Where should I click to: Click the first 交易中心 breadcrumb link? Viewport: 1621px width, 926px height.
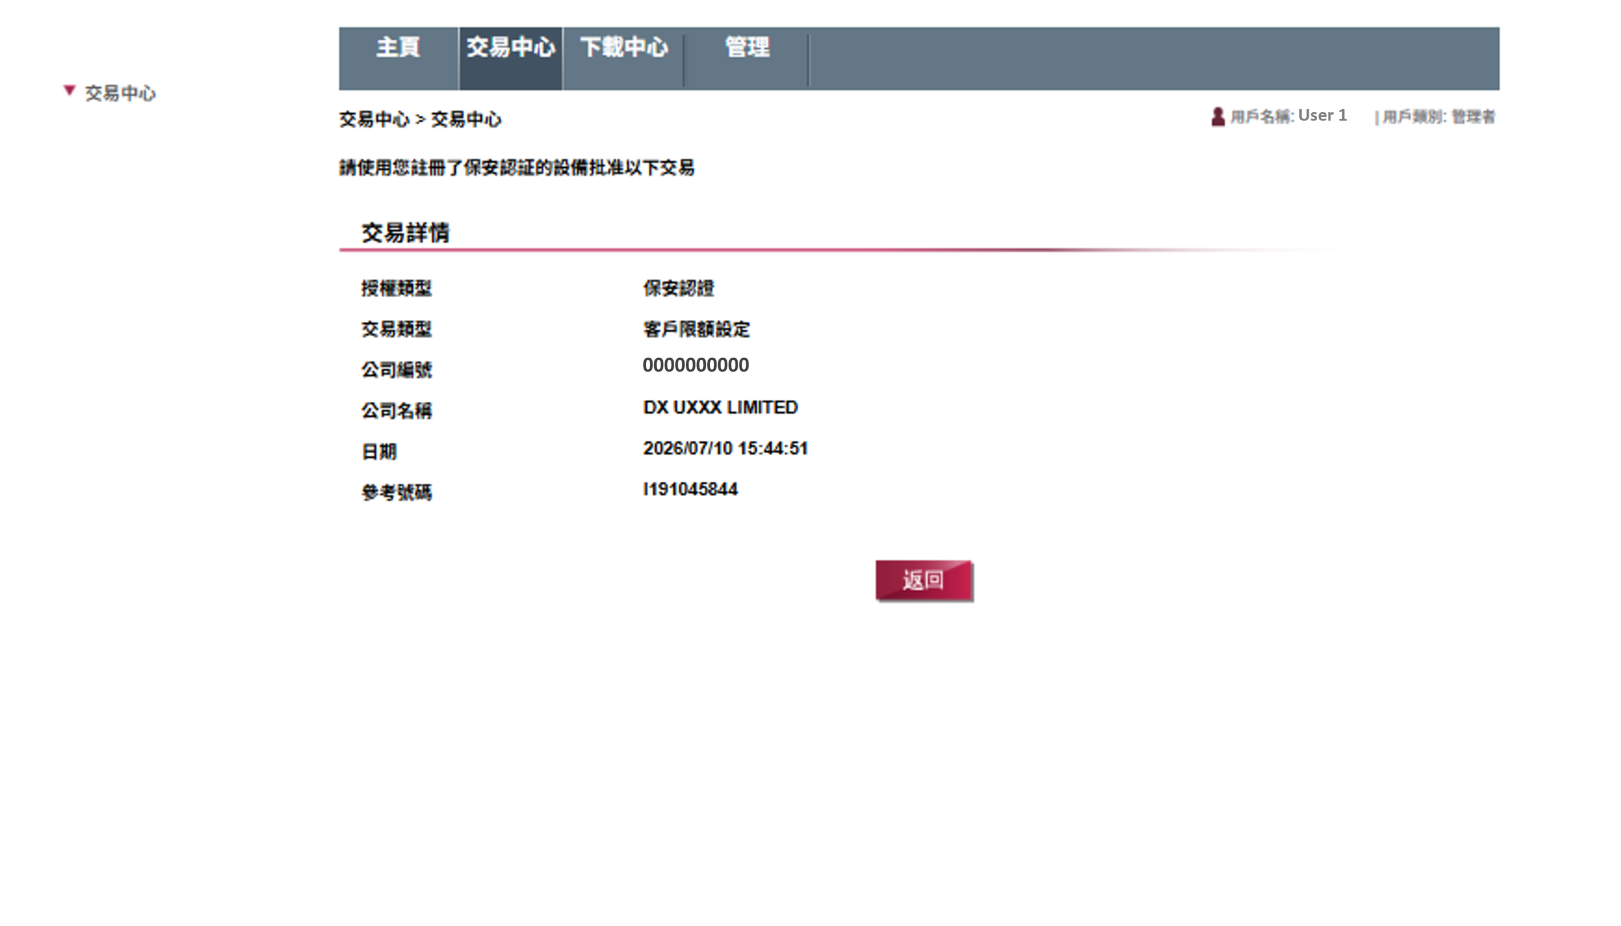click(373, 119)
